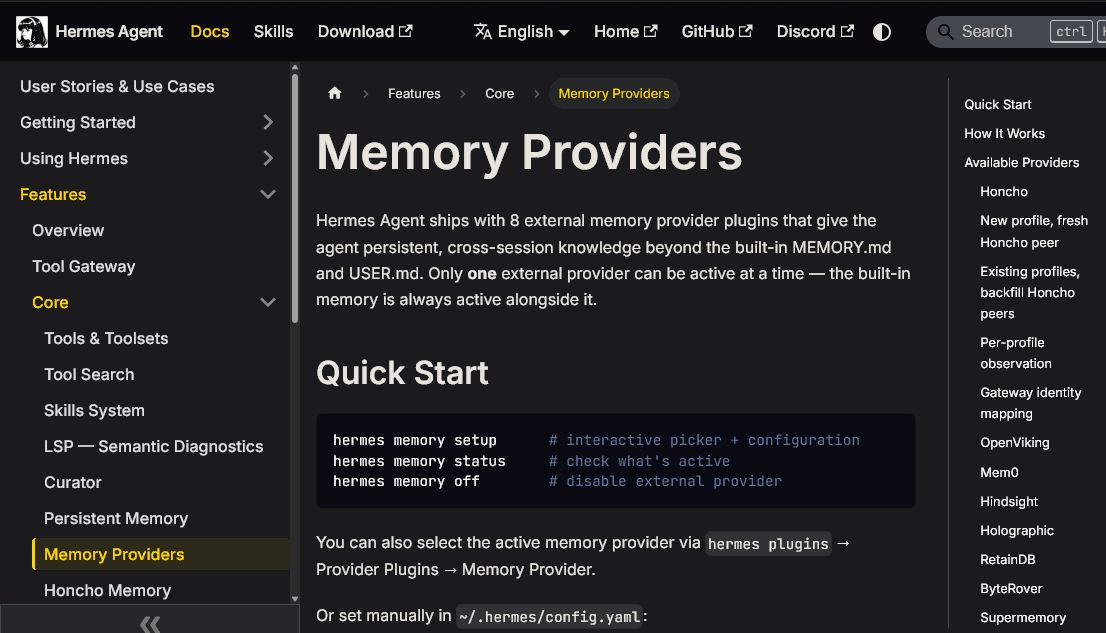Click the Search input field
Screen dimensions: 1106x633
(1016, 32)
